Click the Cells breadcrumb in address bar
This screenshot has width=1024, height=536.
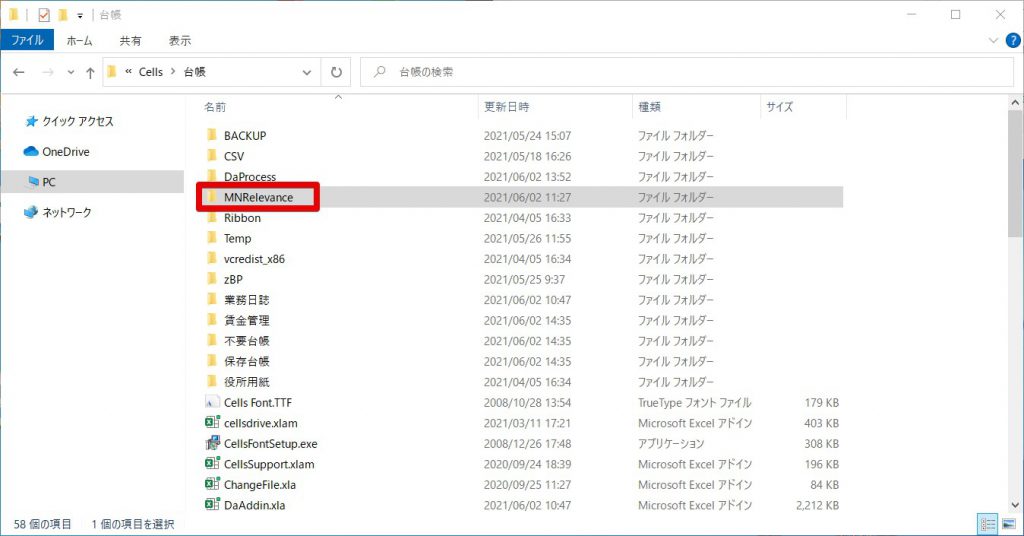tap(151, 72)
